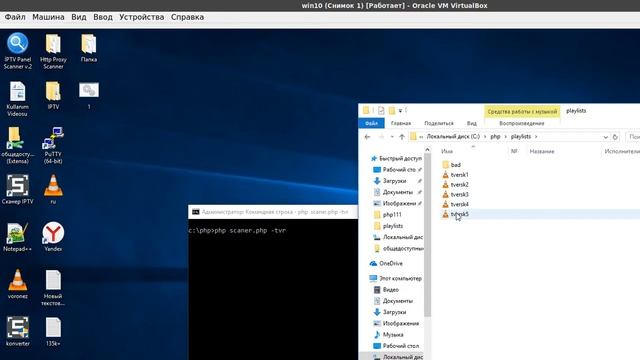
Task: Sort by № column header
Action: coord(514,151)
